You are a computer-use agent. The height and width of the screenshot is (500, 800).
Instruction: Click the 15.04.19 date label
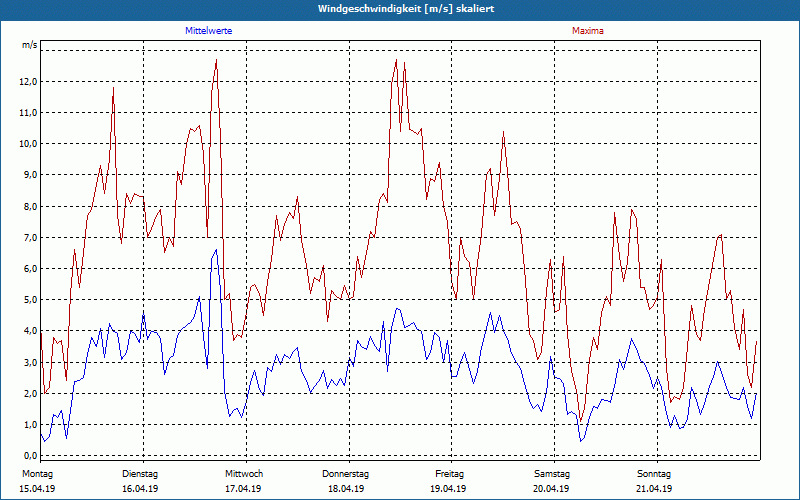click(x=37, y=489)
